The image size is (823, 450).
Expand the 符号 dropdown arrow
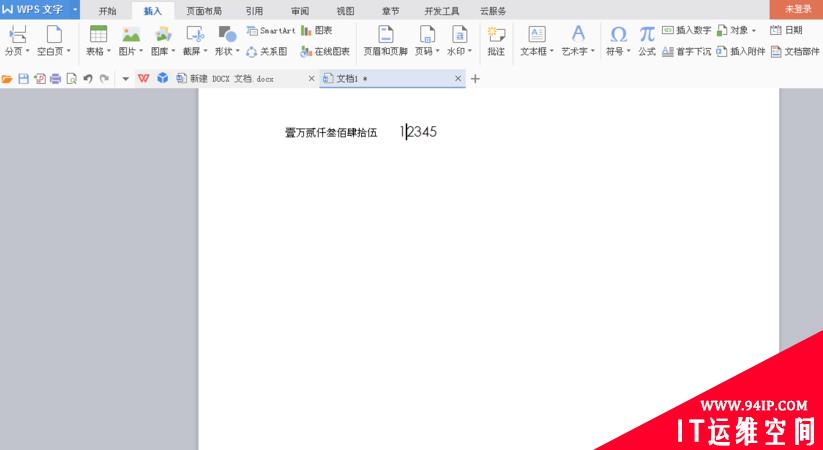[x=629, y=51]
